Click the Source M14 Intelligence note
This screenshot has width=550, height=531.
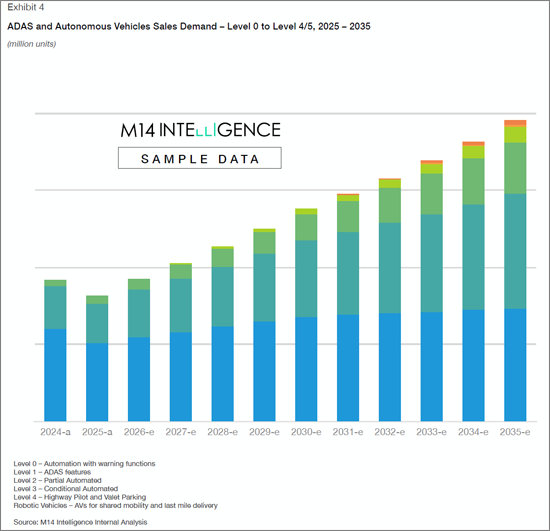tap(80, 522)
